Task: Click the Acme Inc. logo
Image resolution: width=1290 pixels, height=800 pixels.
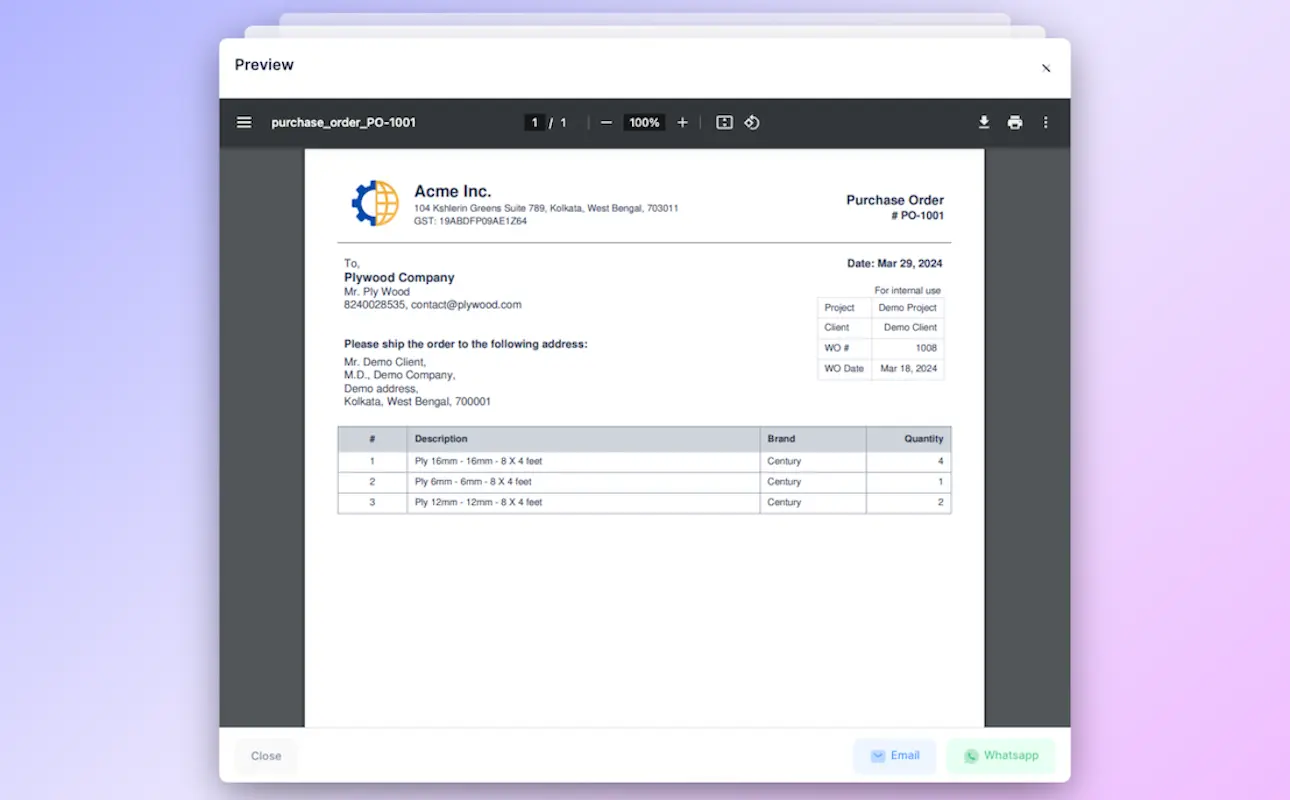Action: pyautogui.click(x=374, y=202)
